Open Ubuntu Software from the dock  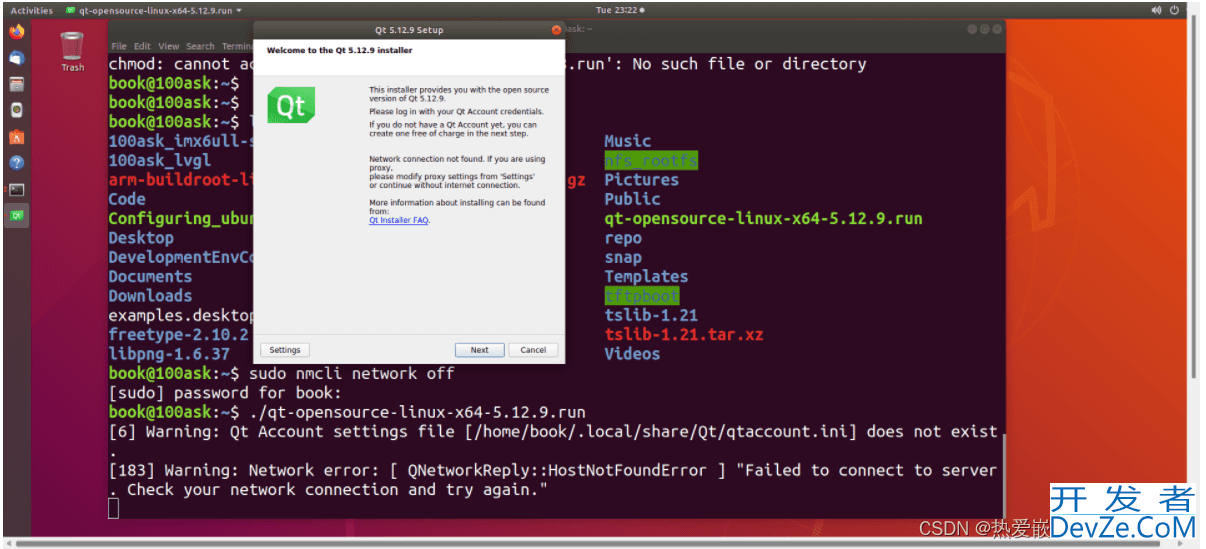tap(16, 136)
